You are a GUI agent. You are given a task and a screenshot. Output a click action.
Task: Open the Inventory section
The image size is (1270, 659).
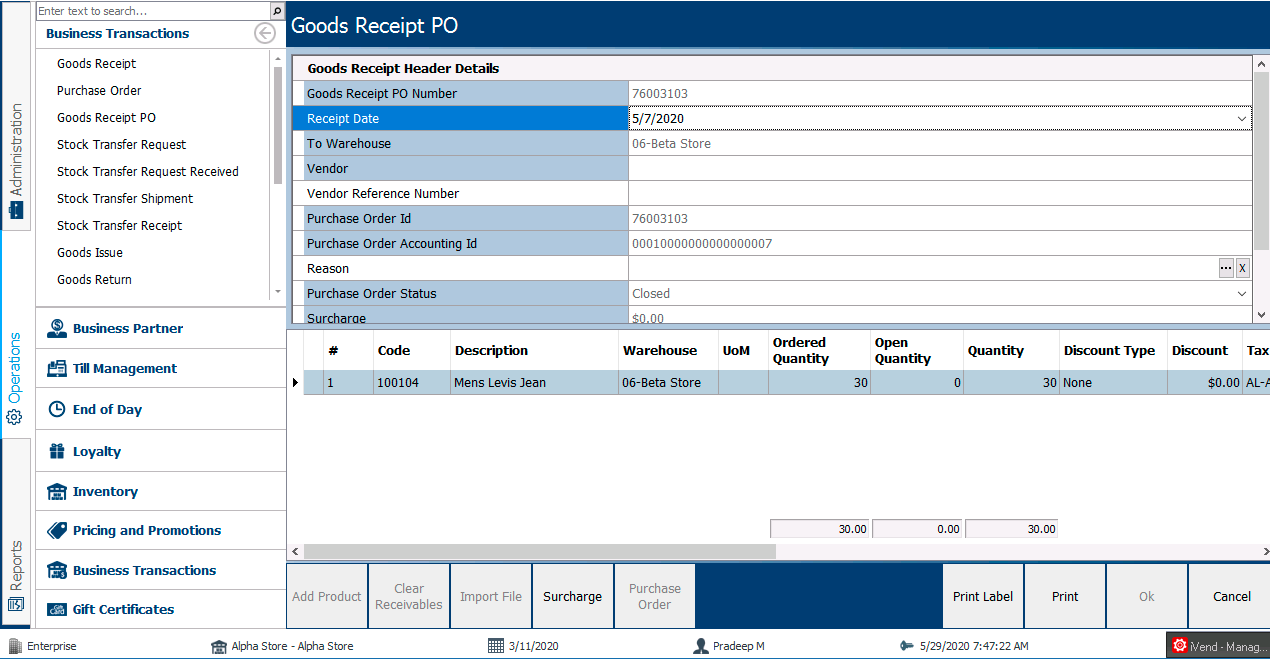coord(105,491)
